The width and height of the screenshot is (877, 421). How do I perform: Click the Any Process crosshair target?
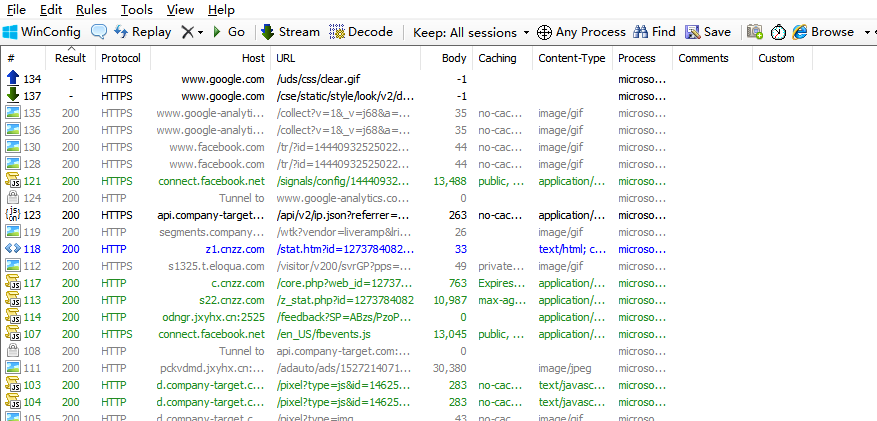[581, 32]
